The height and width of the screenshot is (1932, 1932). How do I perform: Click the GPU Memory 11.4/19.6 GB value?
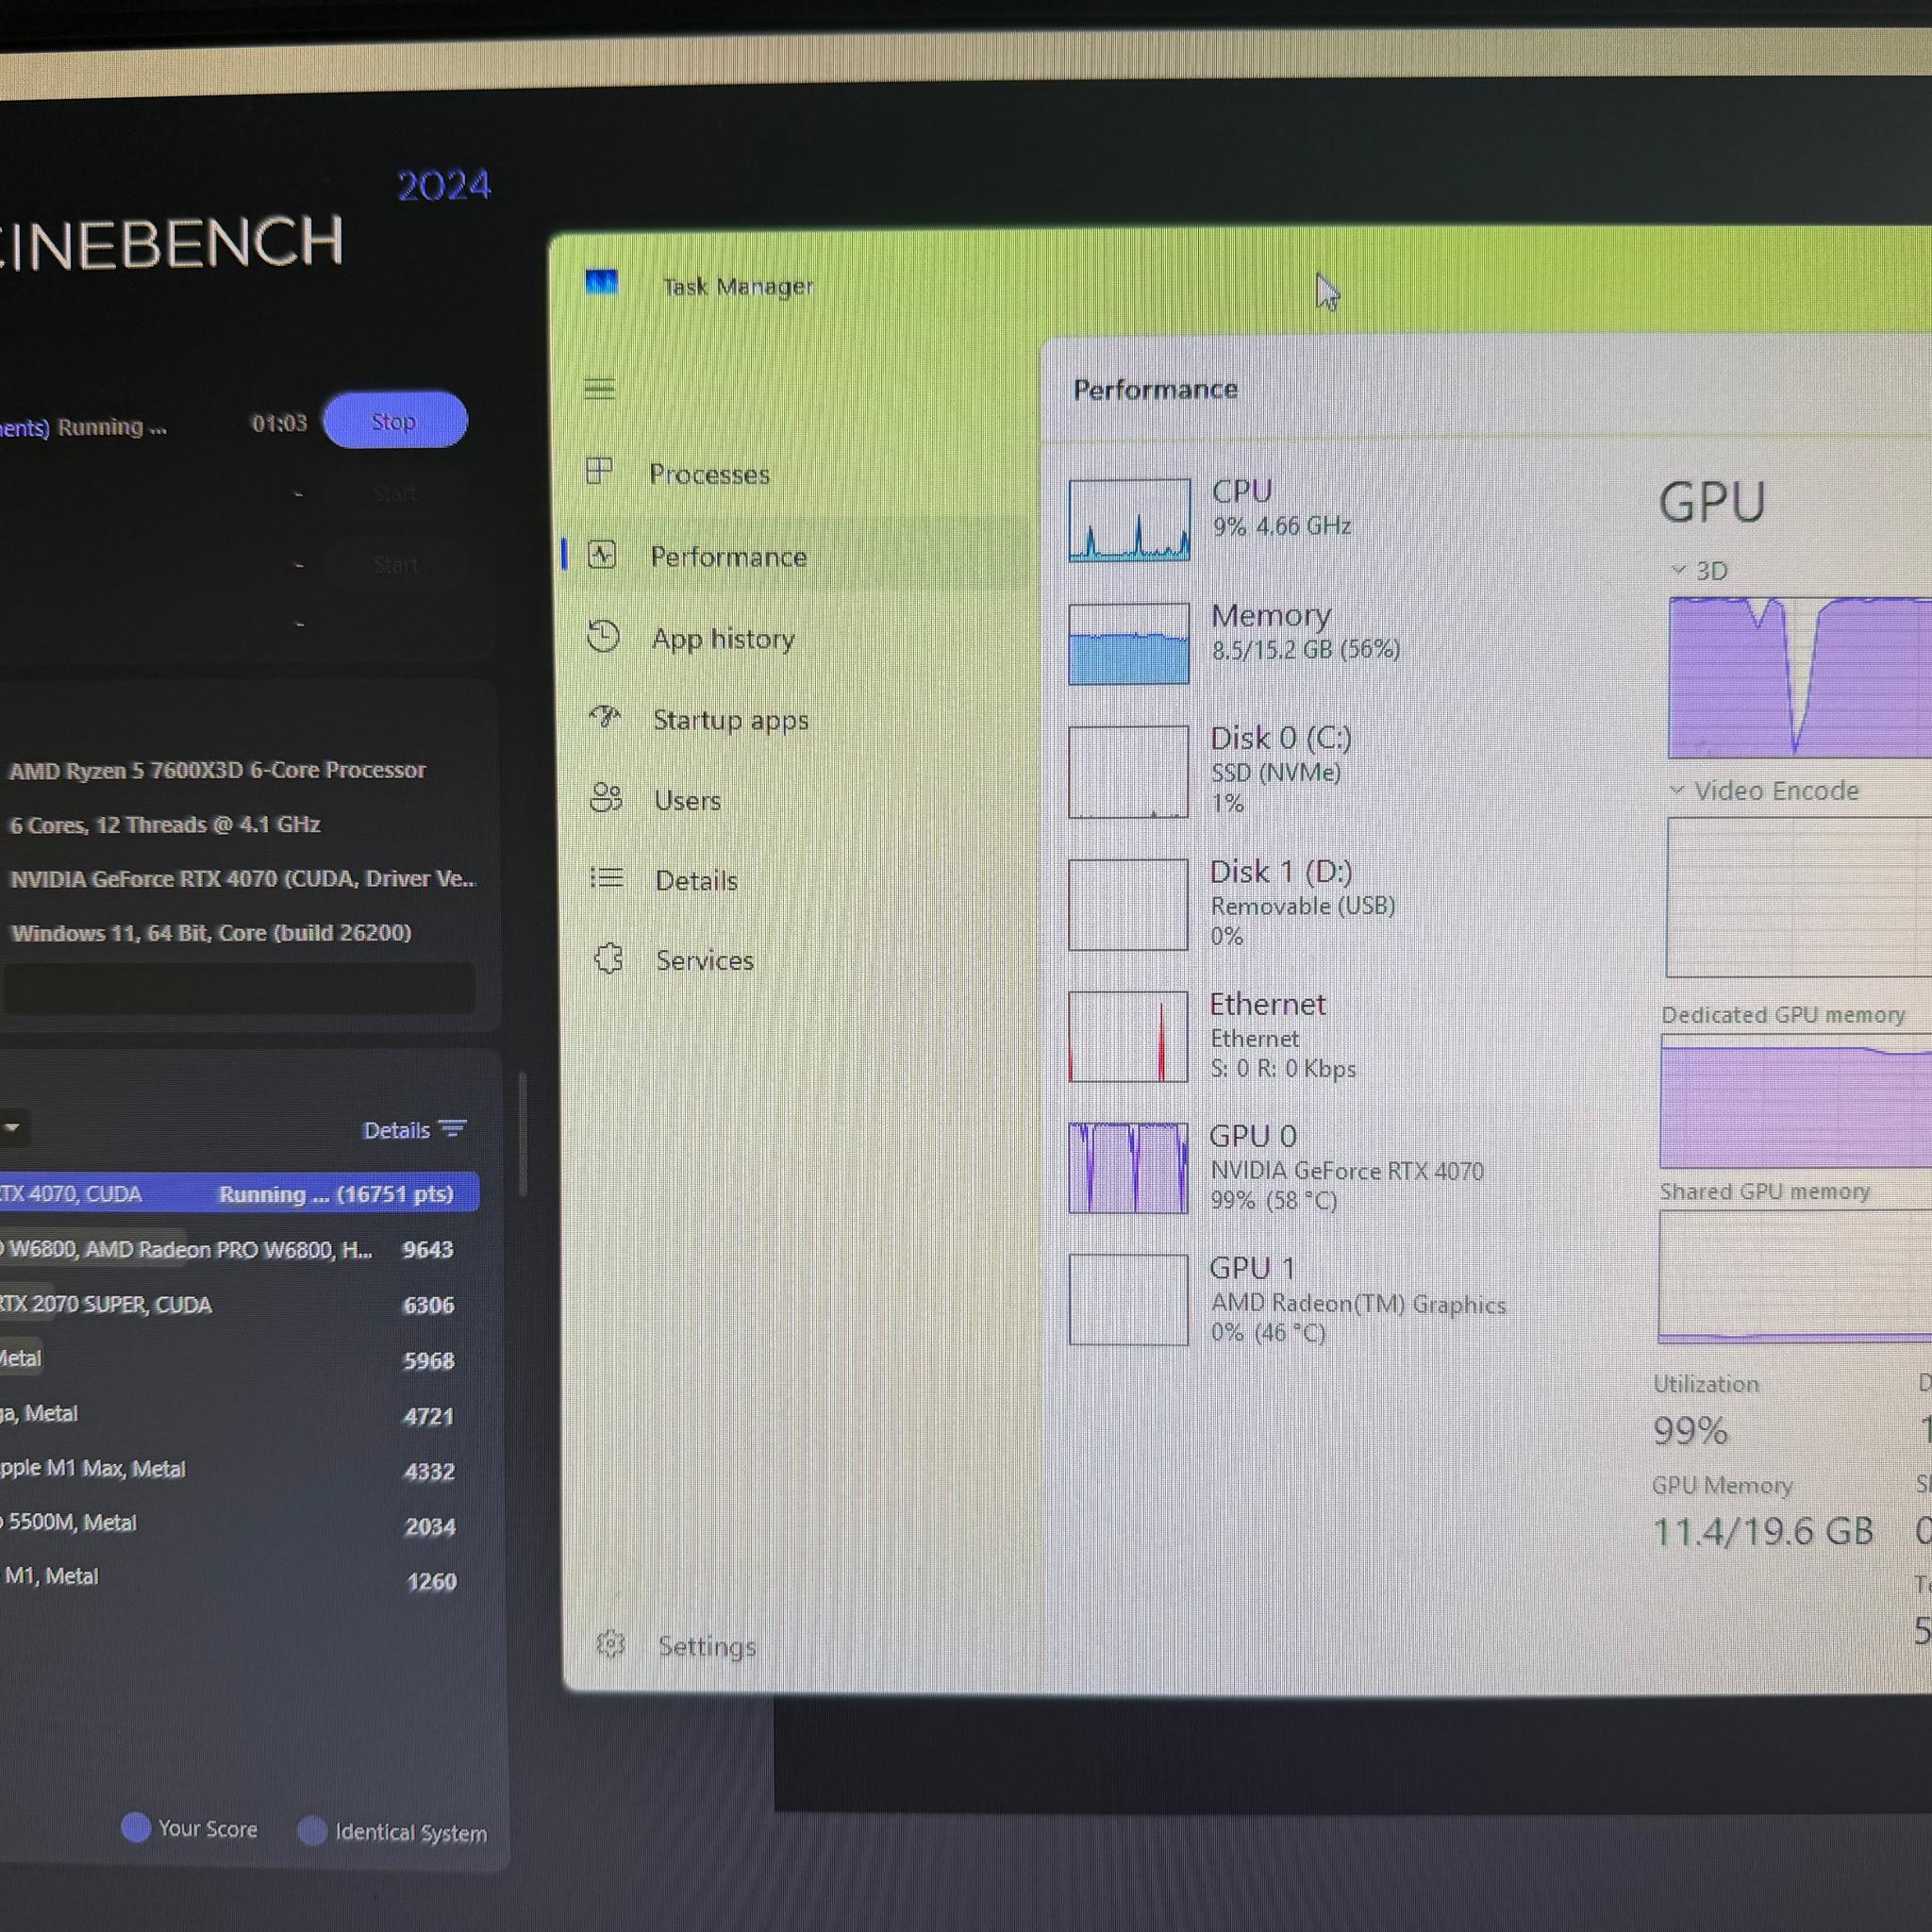(1762, 1531)
